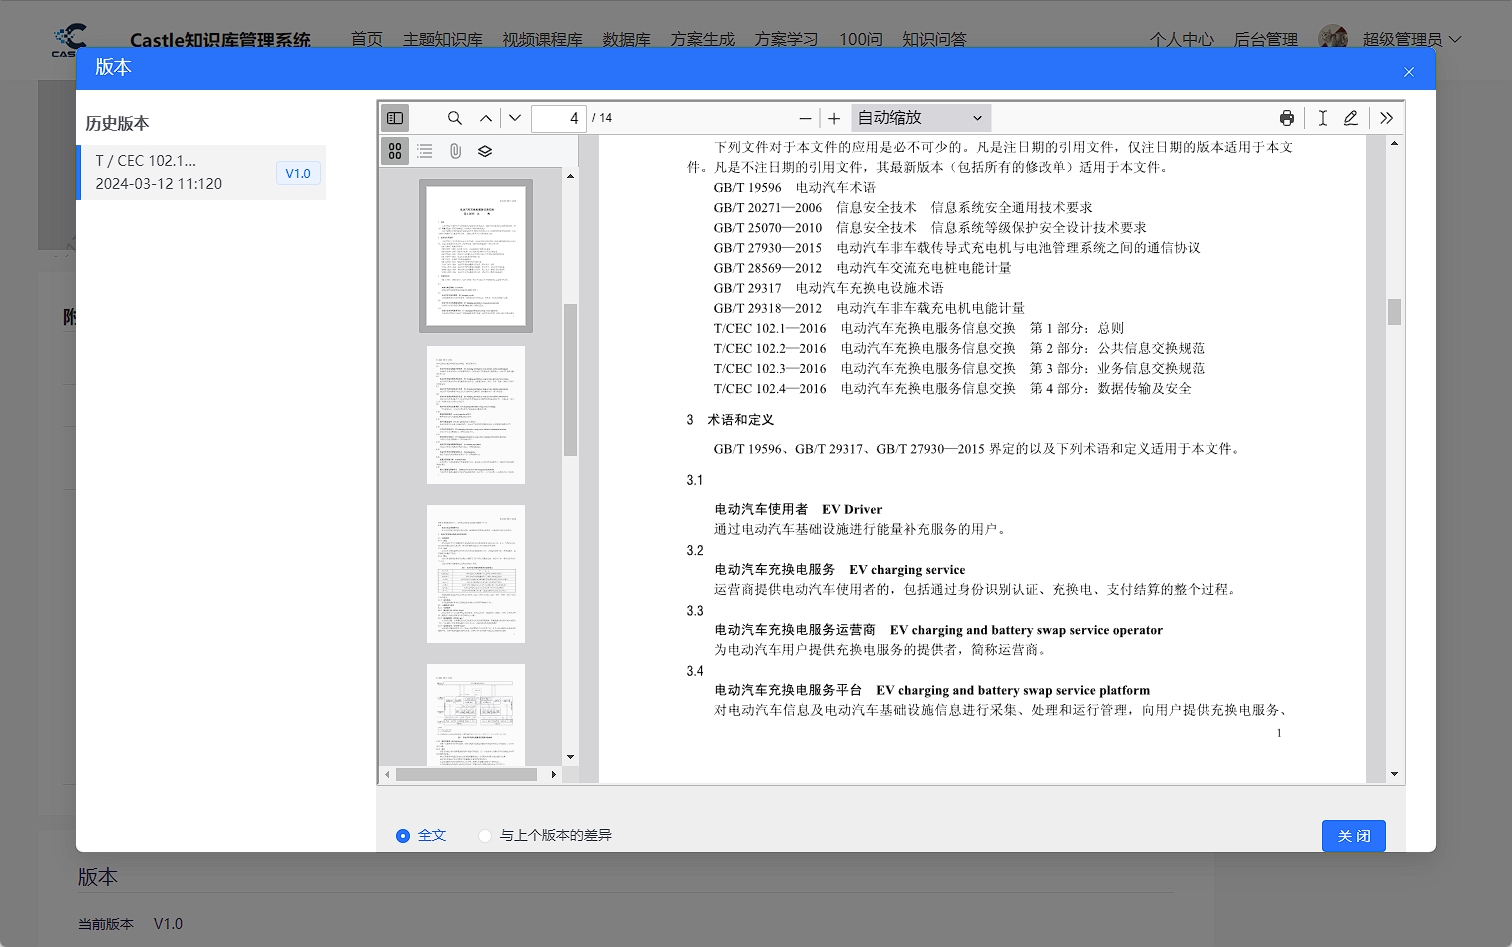Click the first page thumbnail
This screenshot has width=1512, height=947.
pos(476,256)
